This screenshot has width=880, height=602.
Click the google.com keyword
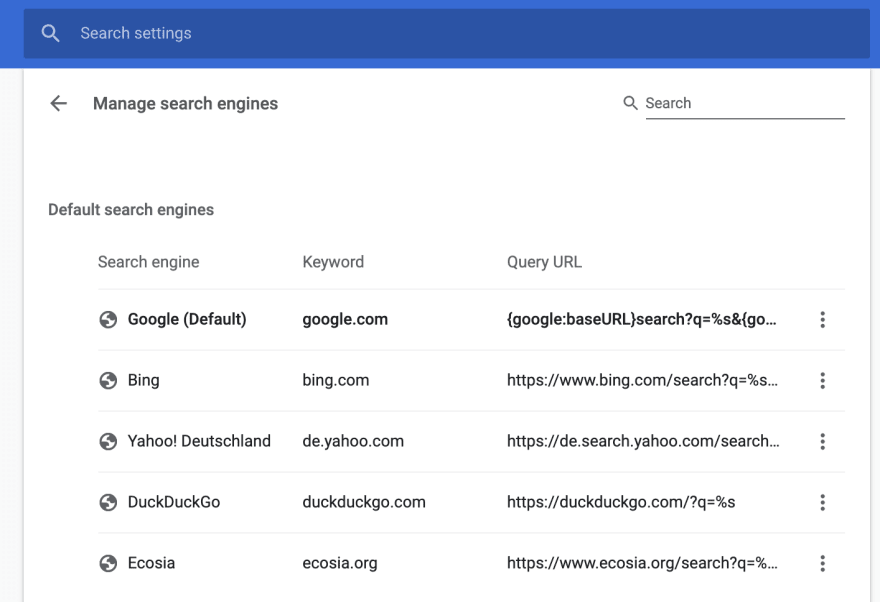345,320
